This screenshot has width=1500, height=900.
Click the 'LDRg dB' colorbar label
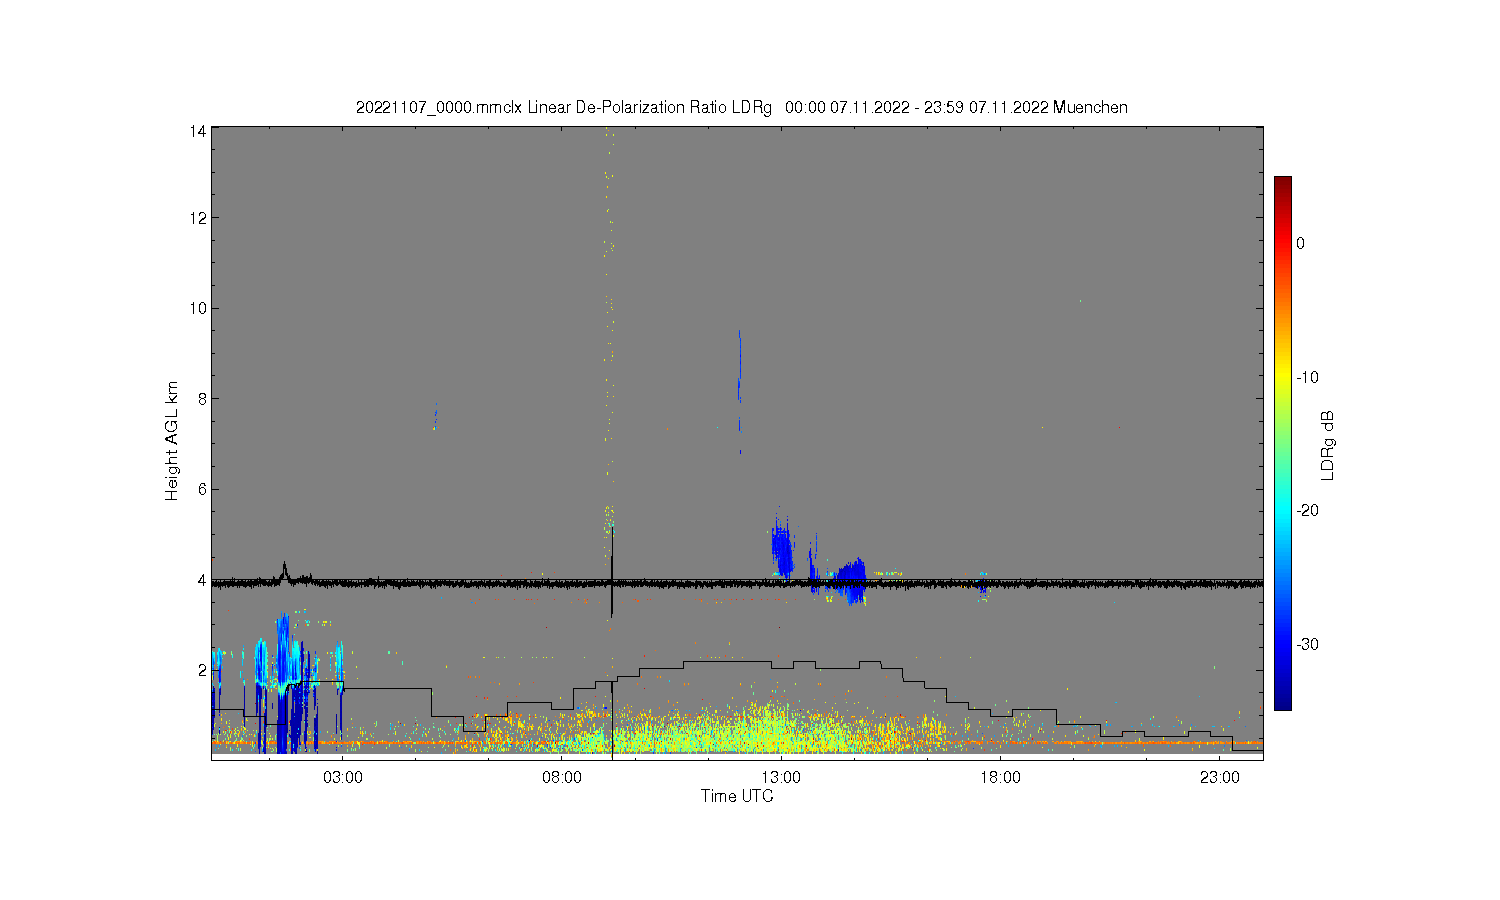point(1327,445)
